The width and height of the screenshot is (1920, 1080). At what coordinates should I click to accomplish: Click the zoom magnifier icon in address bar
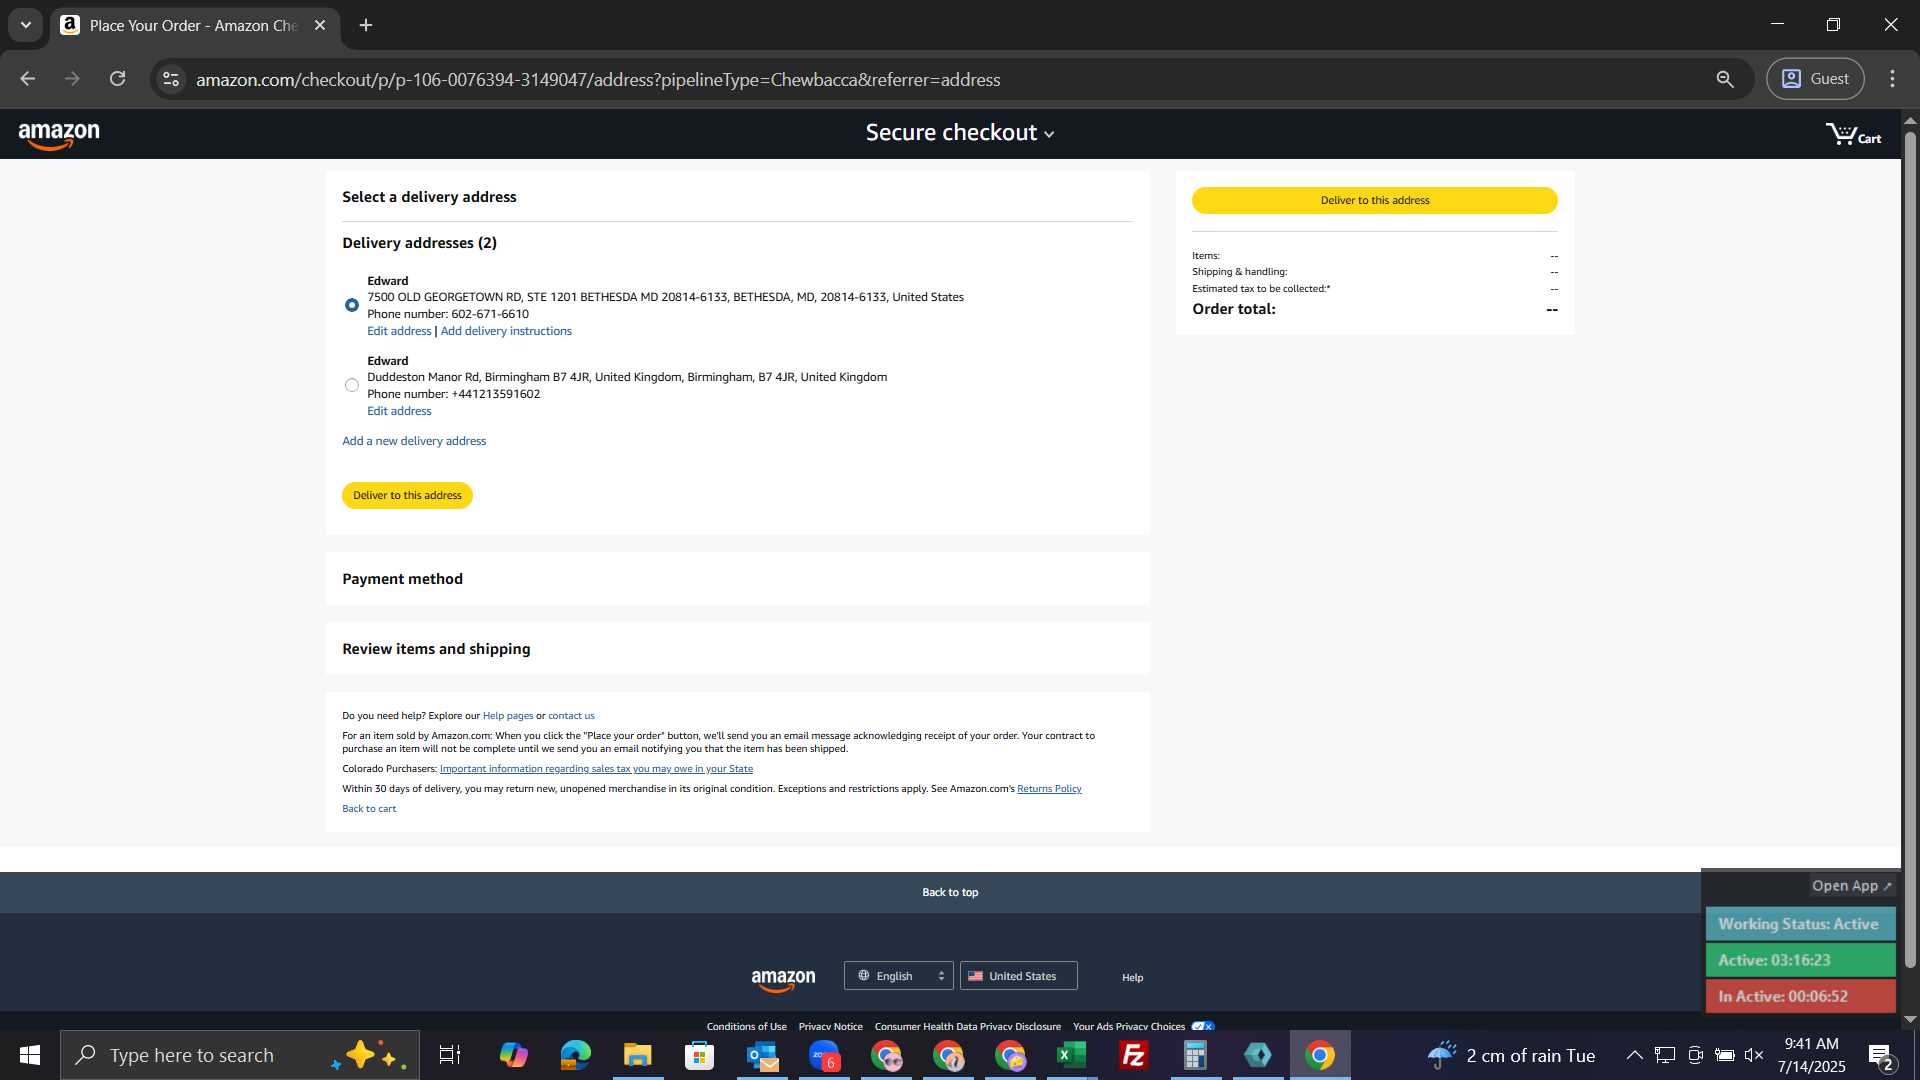(1725, 79)
